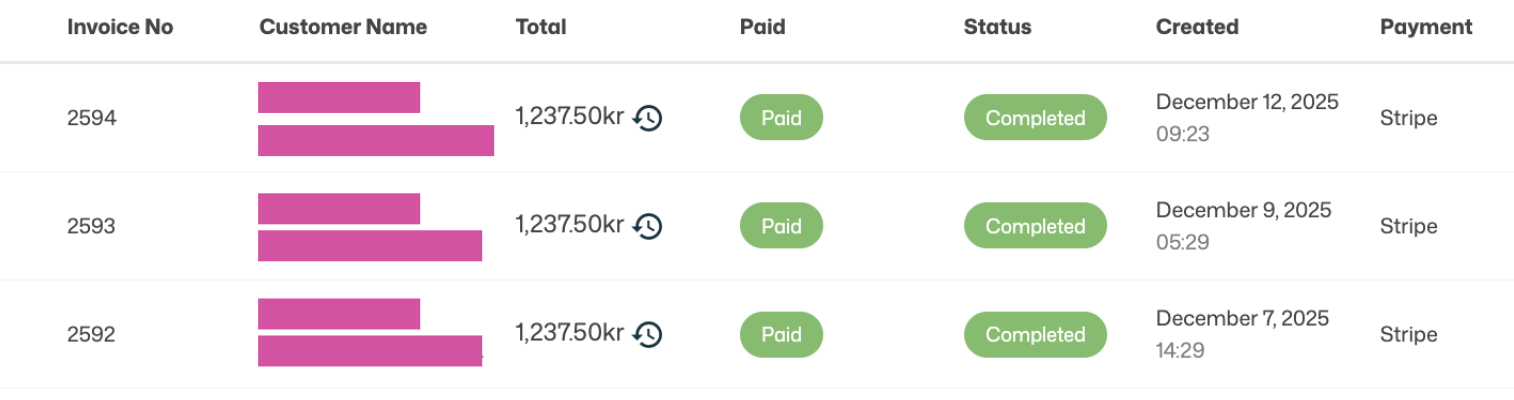Select the Completed status of invoice 2593
Image resolution: width=1514 pixels, height=400 pixels.
tap(1035, 226)
